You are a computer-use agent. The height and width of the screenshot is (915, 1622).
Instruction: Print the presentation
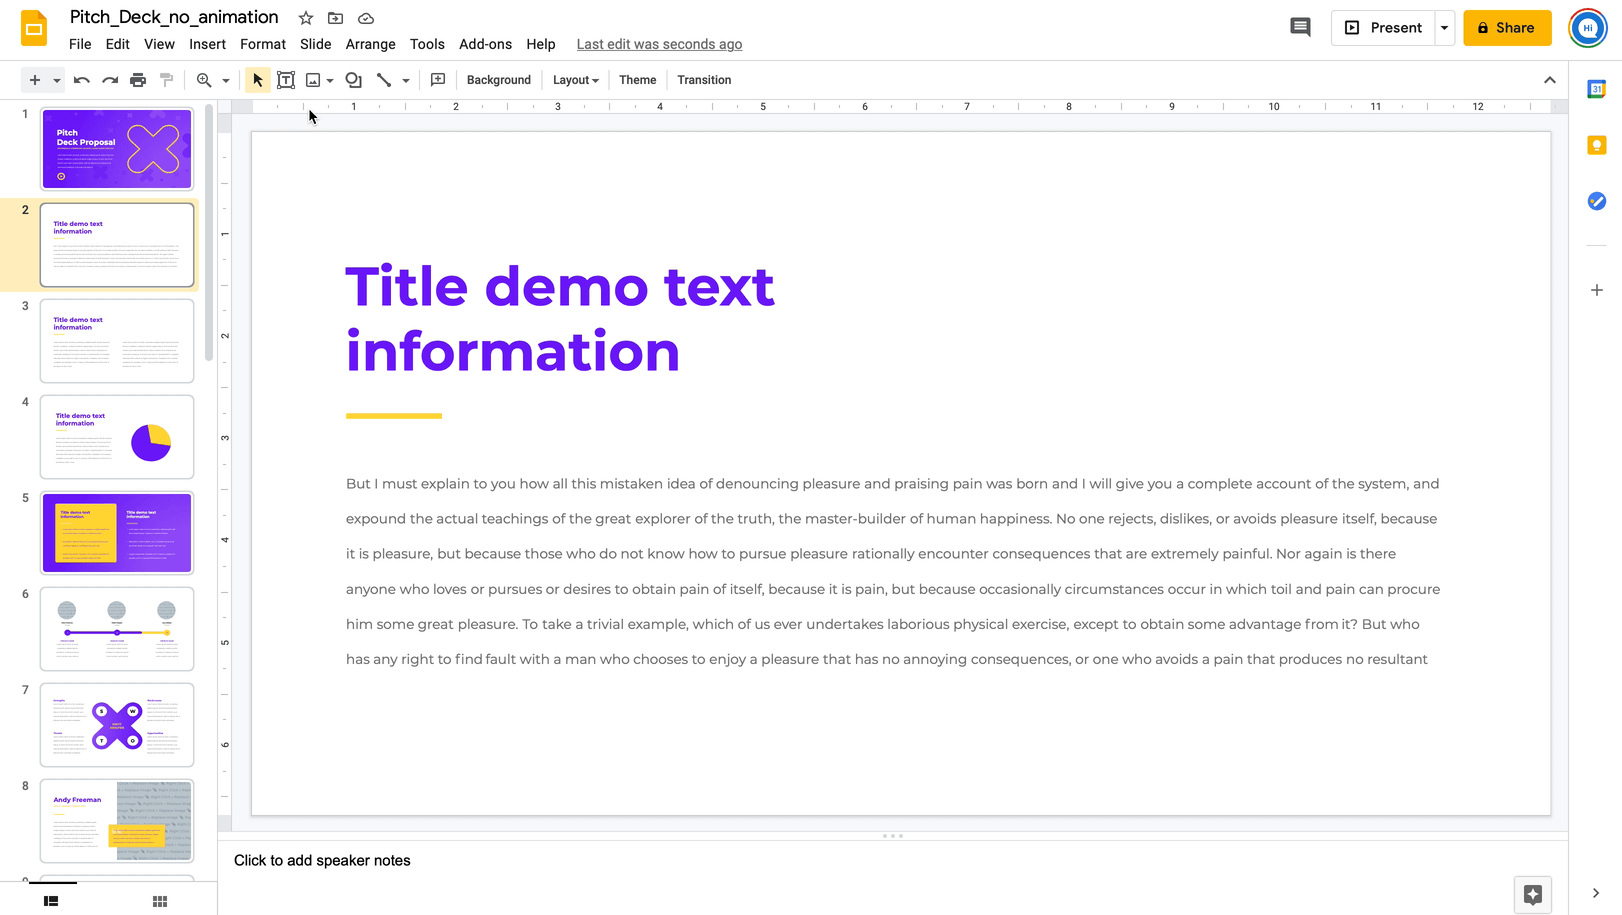138,80
